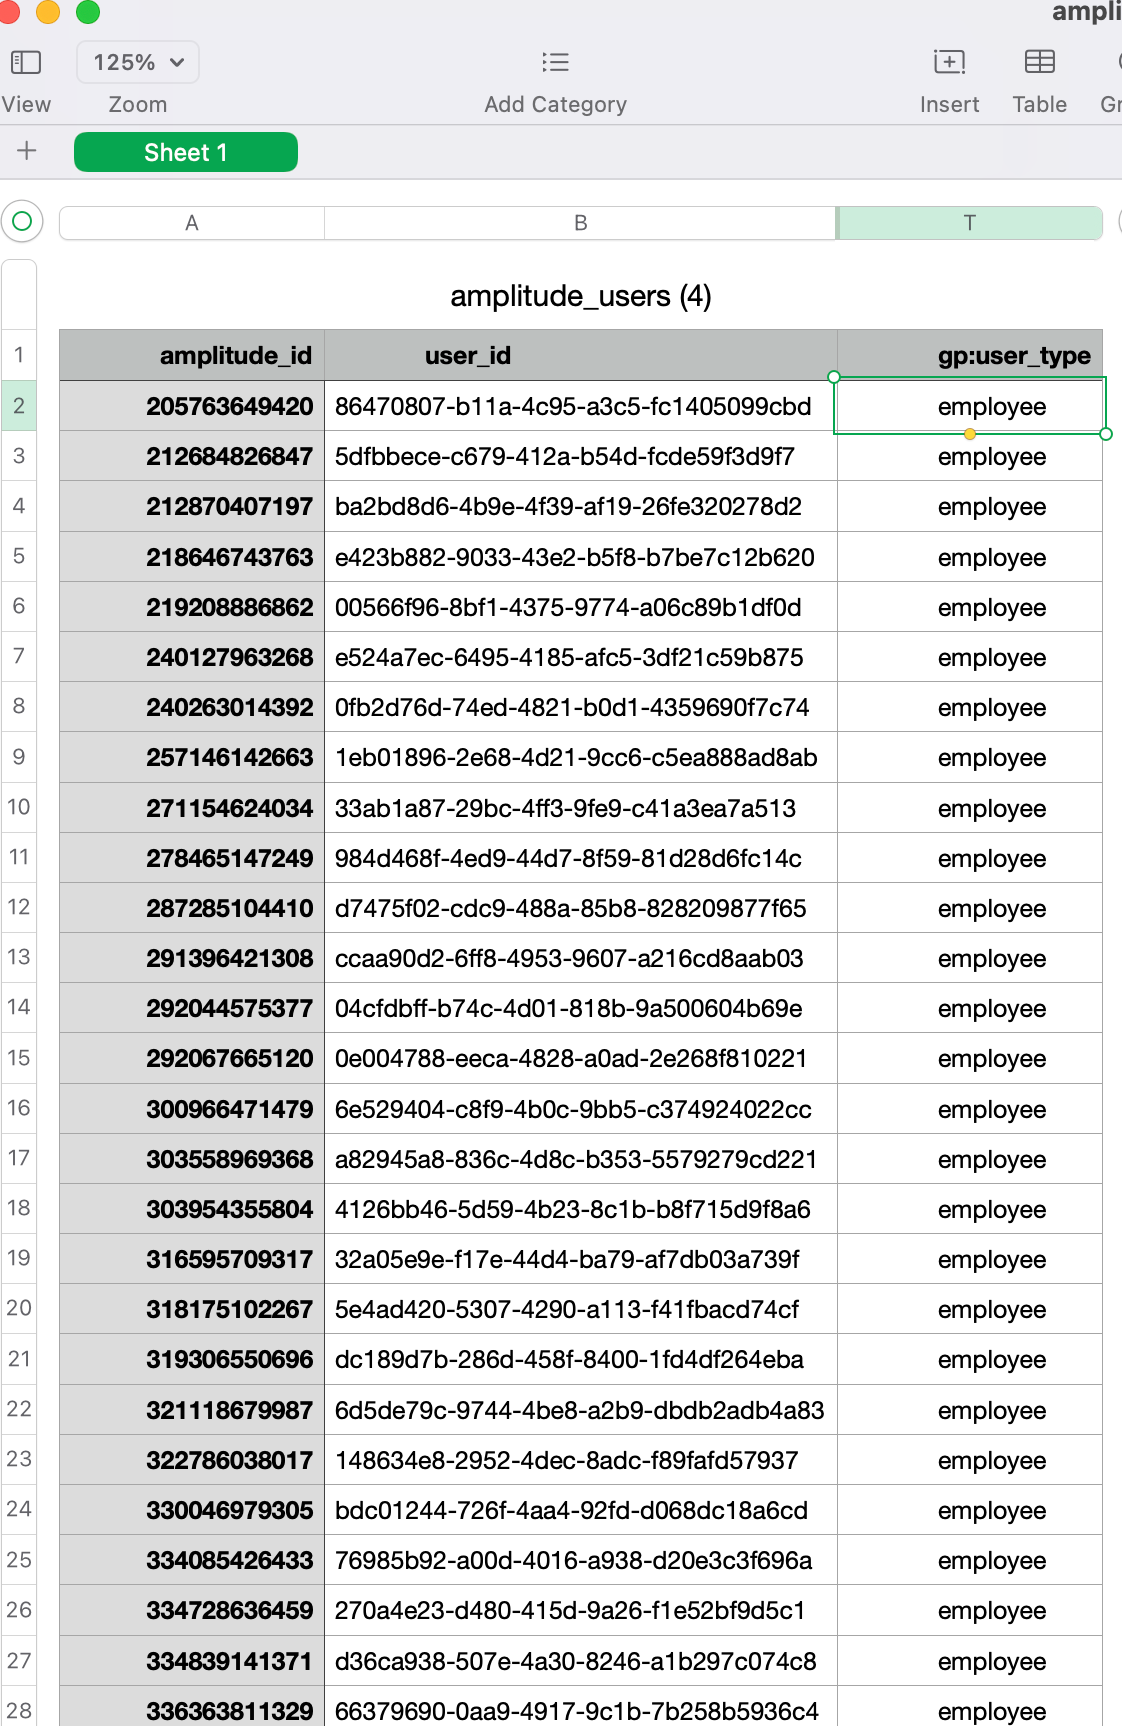
Task: Select row 20 header number
Action: click(19, 1308)
